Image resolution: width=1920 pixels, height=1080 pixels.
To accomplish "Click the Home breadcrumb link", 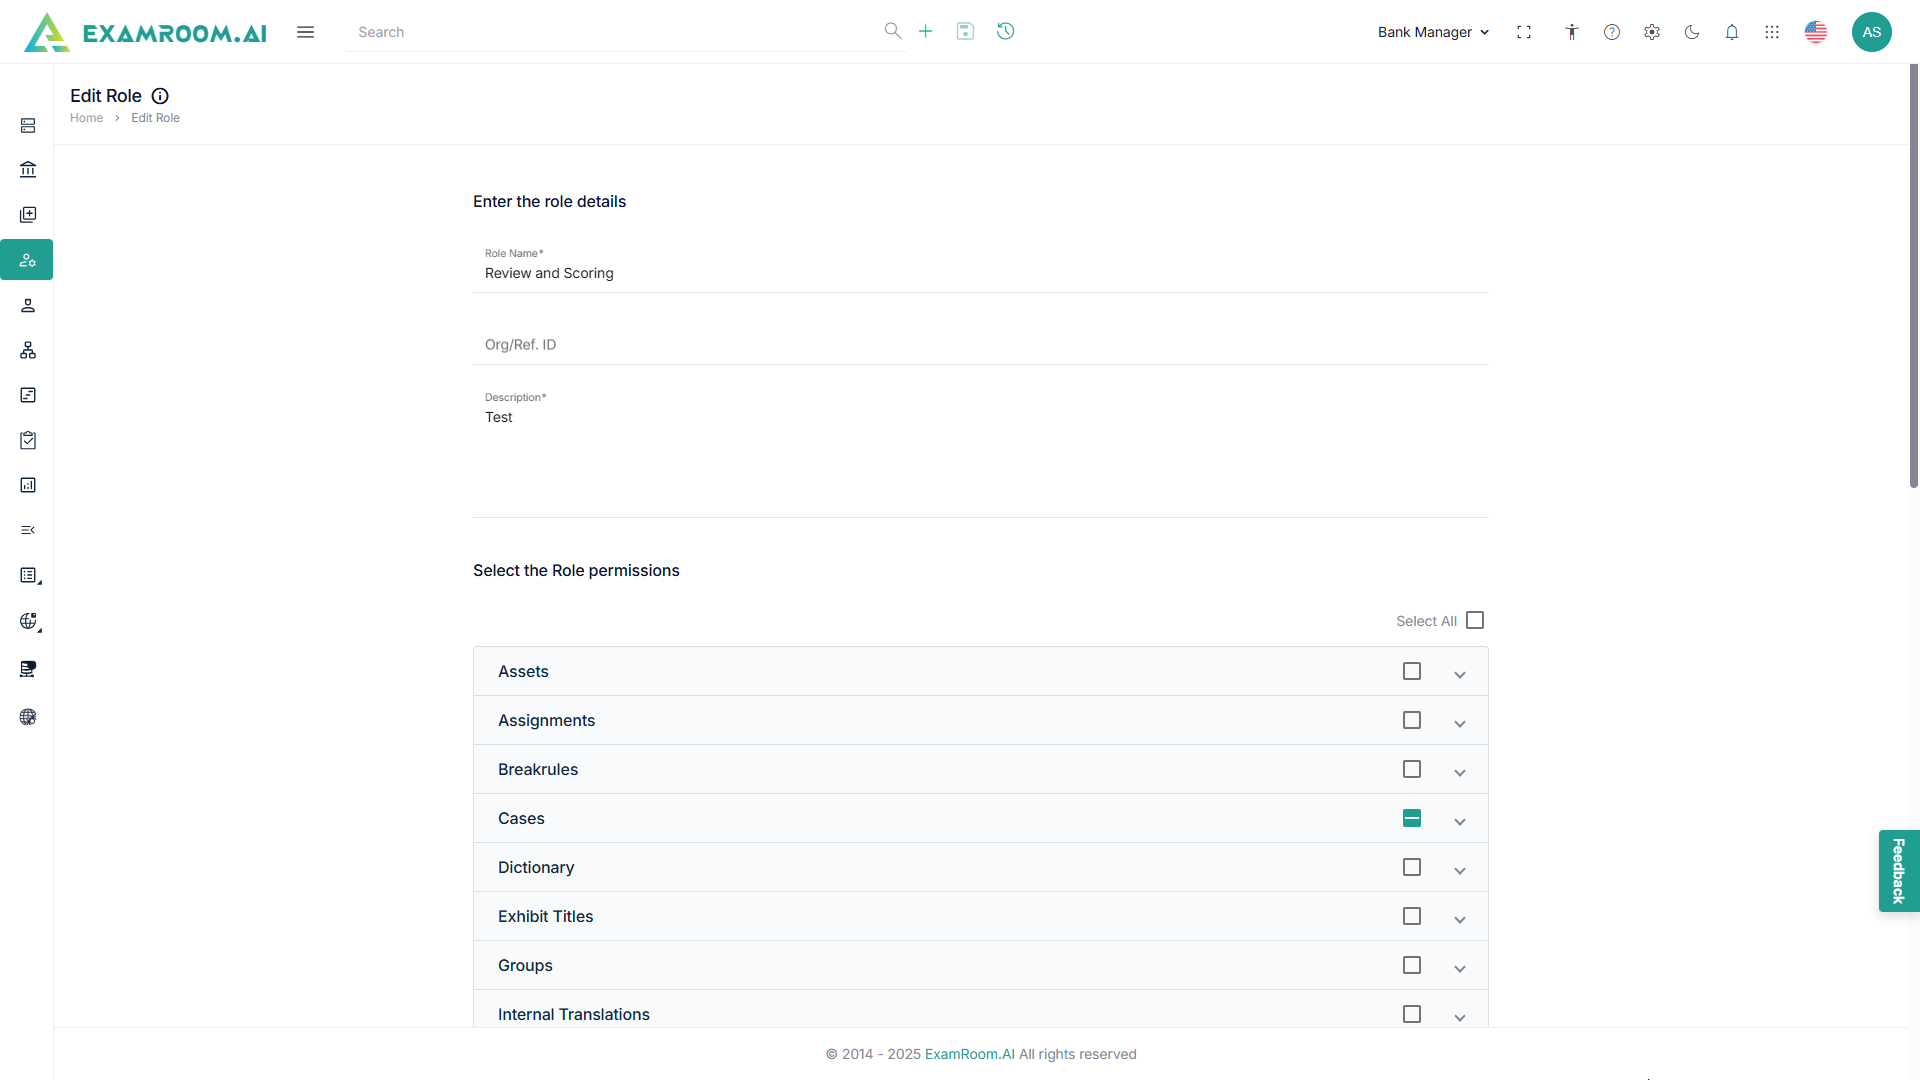I will 86,118.
